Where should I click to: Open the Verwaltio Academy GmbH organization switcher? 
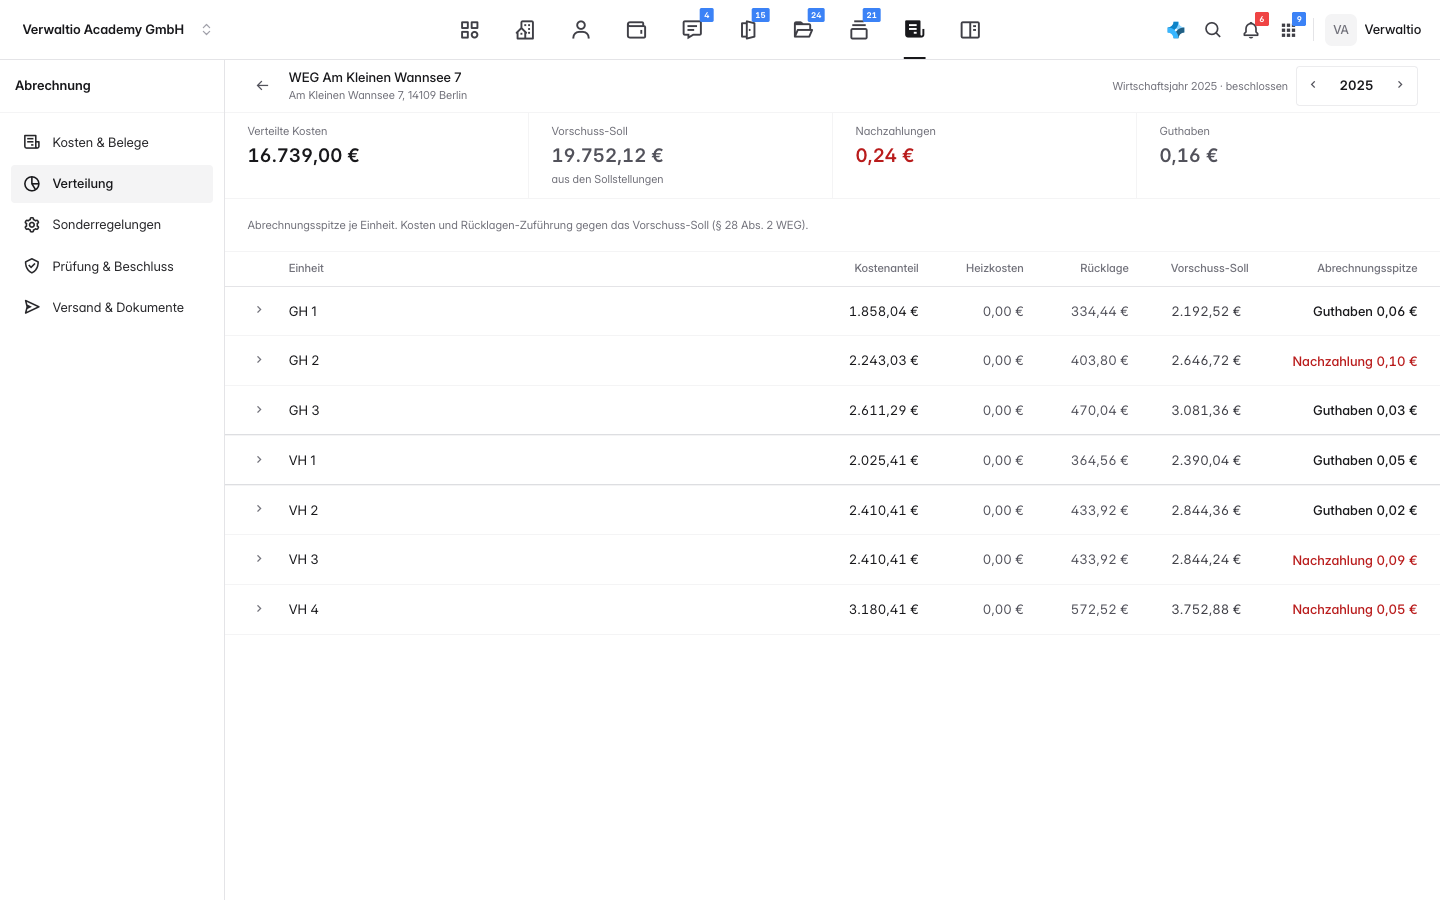click(x=117, y=30)
